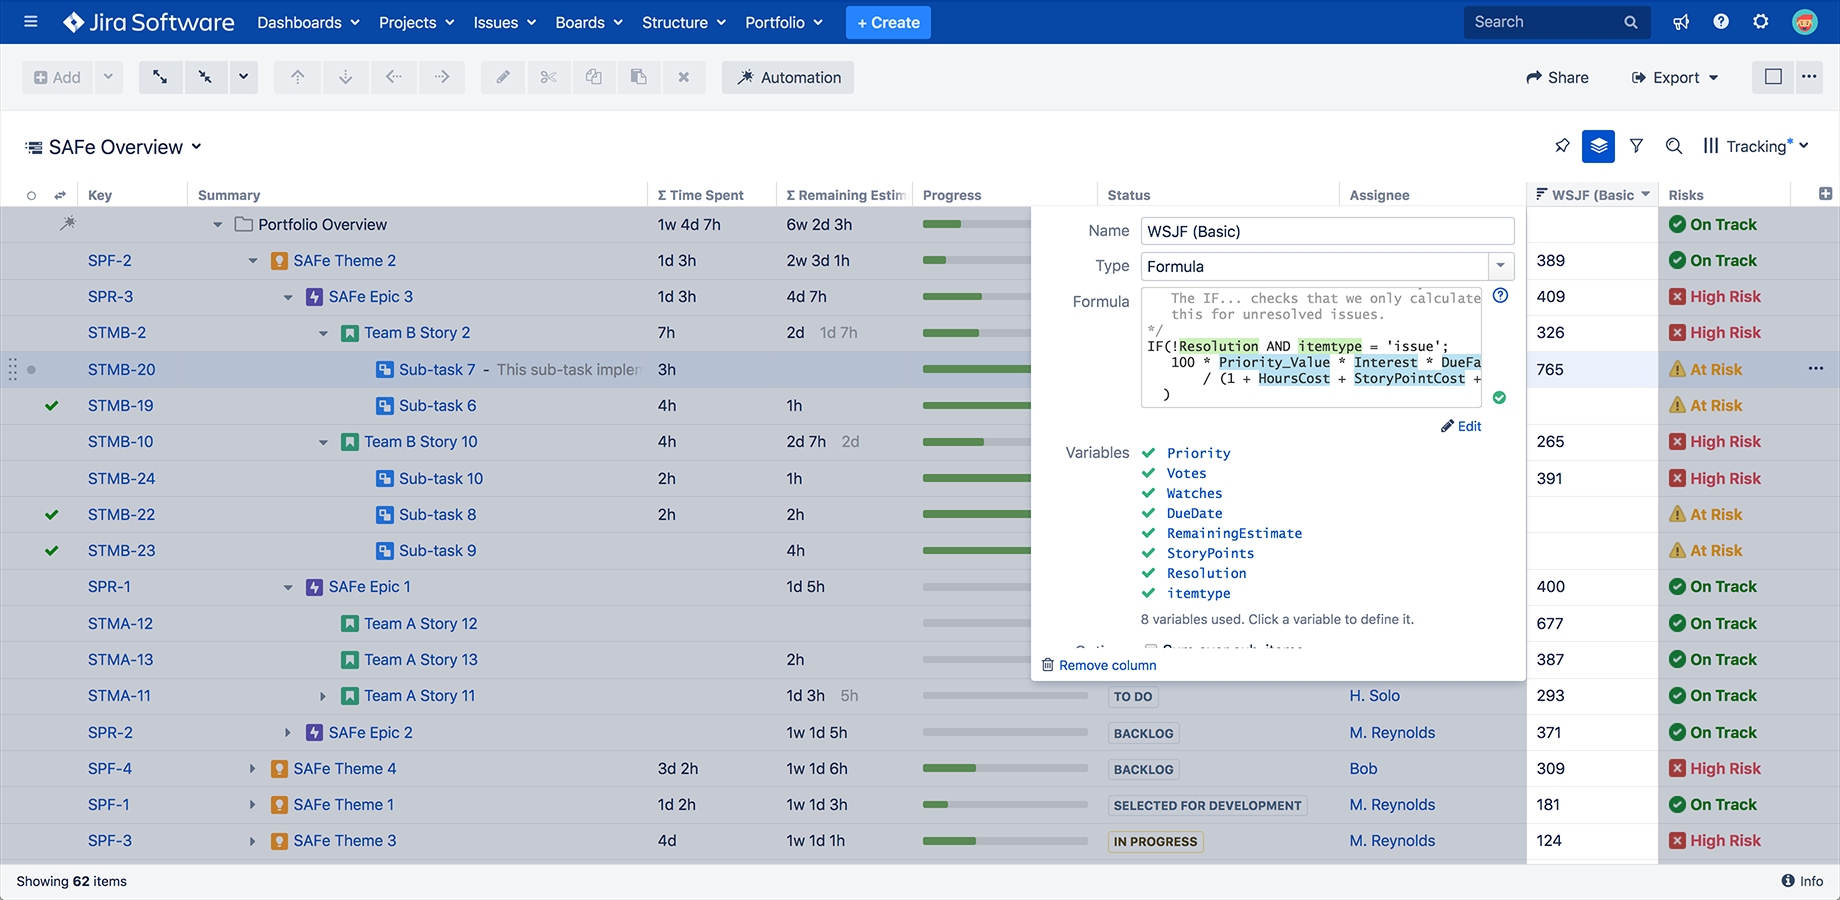Open the Structure menu
The image size is (1840, 900).
pos(684,22)
